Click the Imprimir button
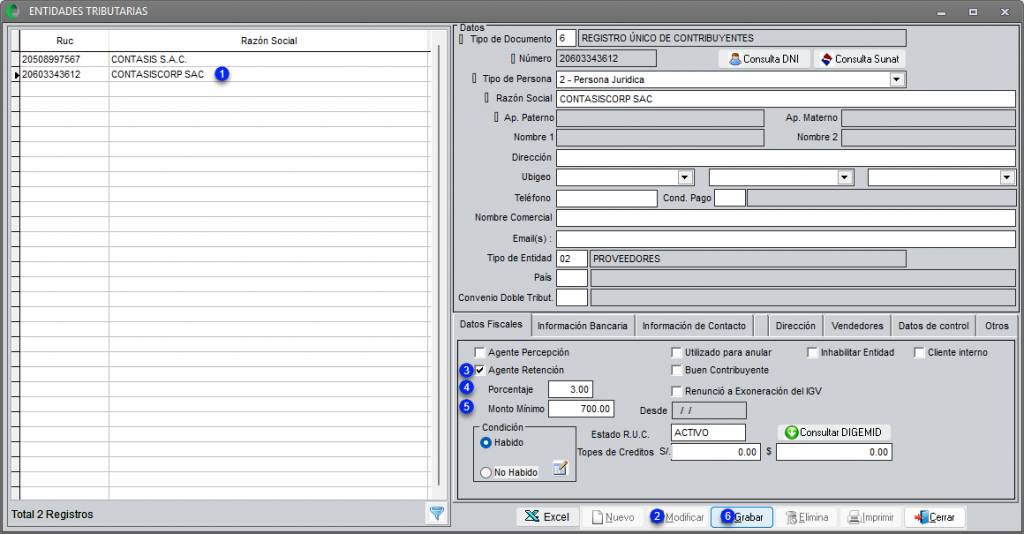The height and width of the screenshot is (534, 1024). pos(871,517)
